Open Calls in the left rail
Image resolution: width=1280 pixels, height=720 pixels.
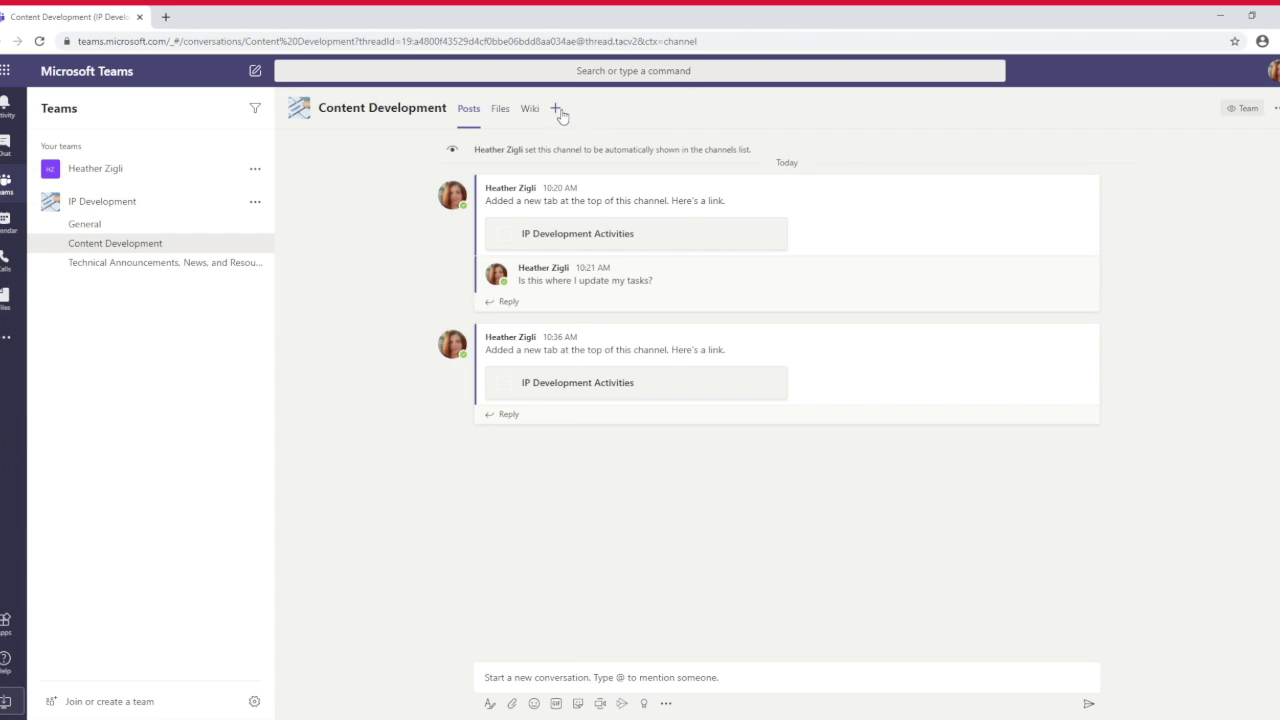point(5,261)
